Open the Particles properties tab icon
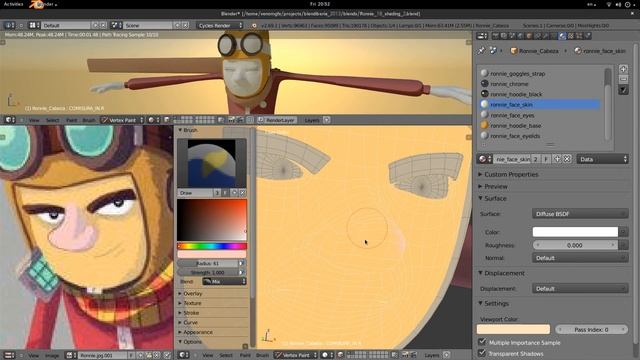 click(579, 36)
